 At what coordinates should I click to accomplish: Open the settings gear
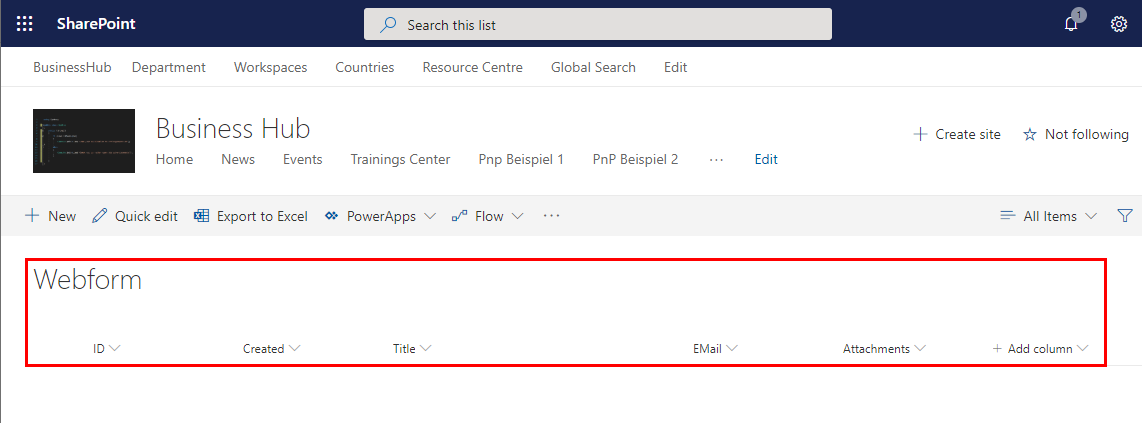pos(1119,24)
